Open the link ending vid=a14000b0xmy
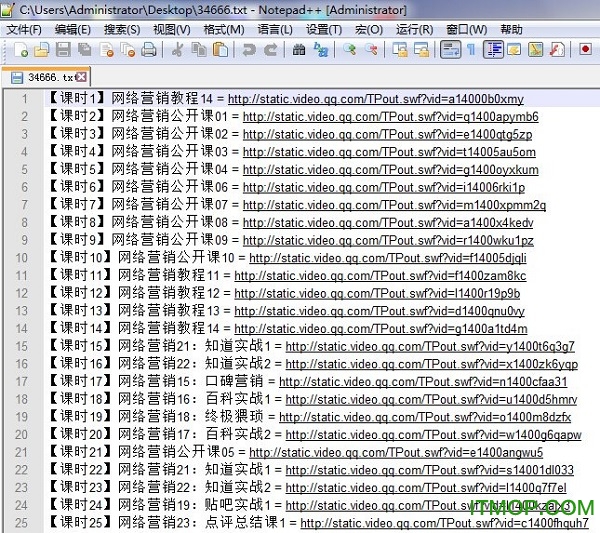 coord(376,99)
